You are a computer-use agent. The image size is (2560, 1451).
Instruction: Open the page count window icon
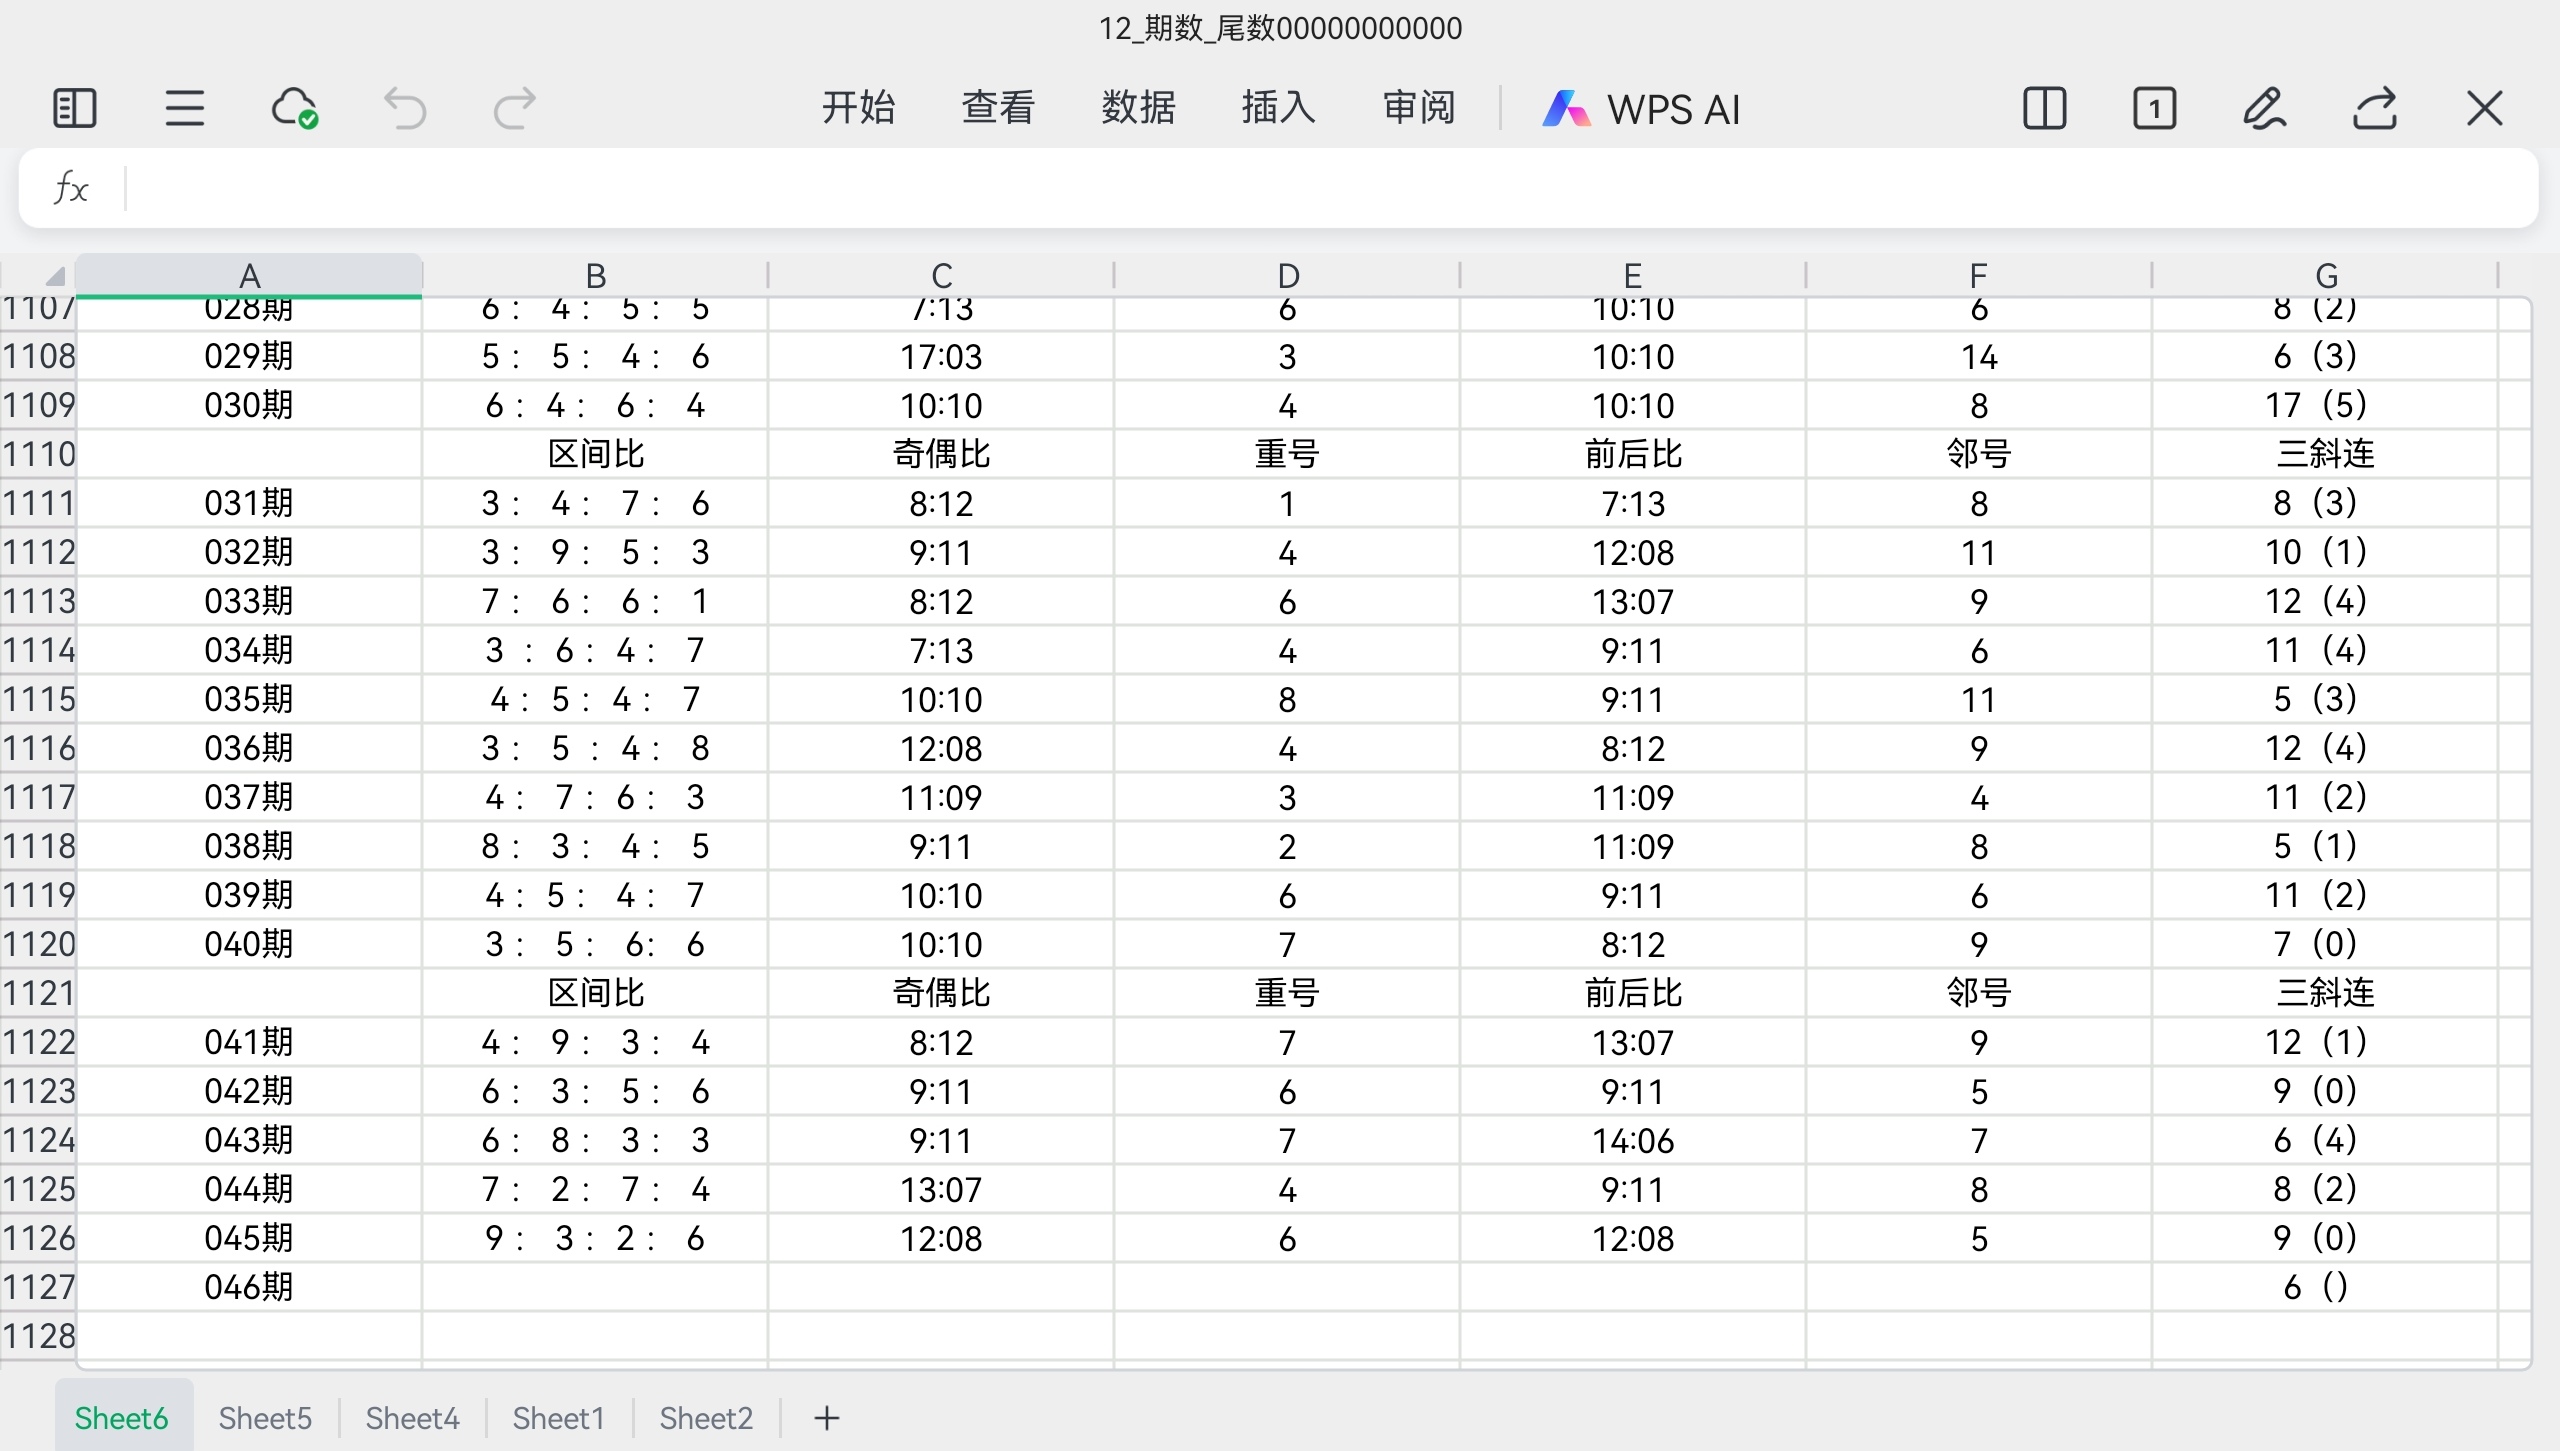pyautogui.click(x=2154, y=108)
